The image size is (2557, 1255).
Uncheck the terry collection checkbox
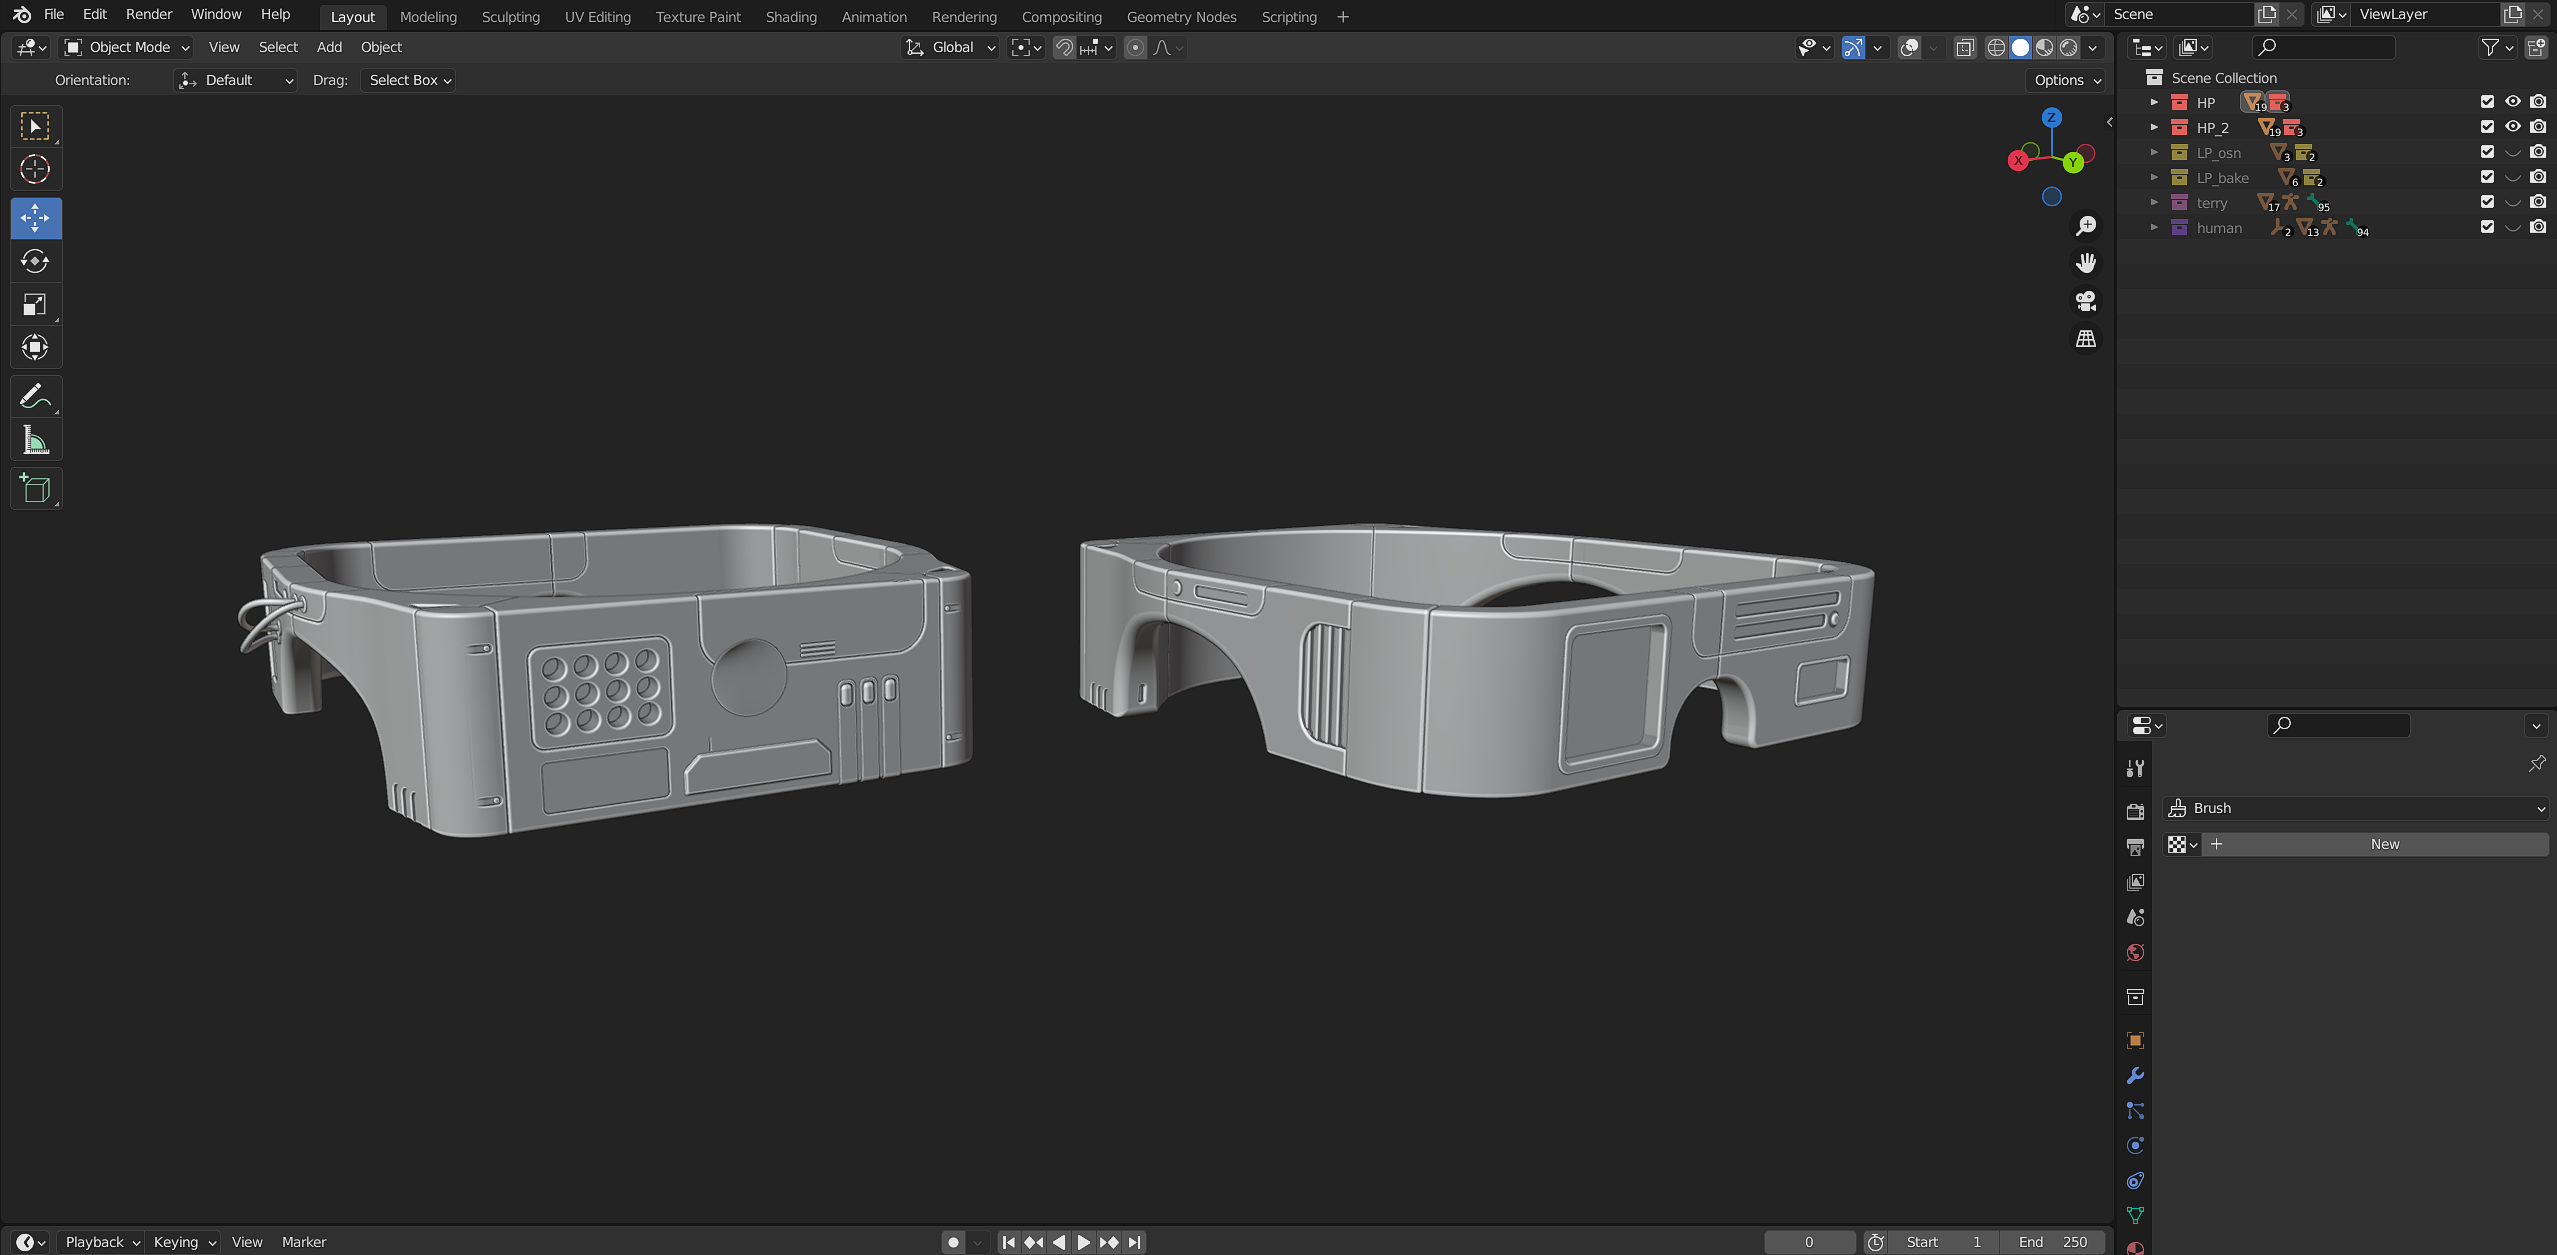(2487, 202)
